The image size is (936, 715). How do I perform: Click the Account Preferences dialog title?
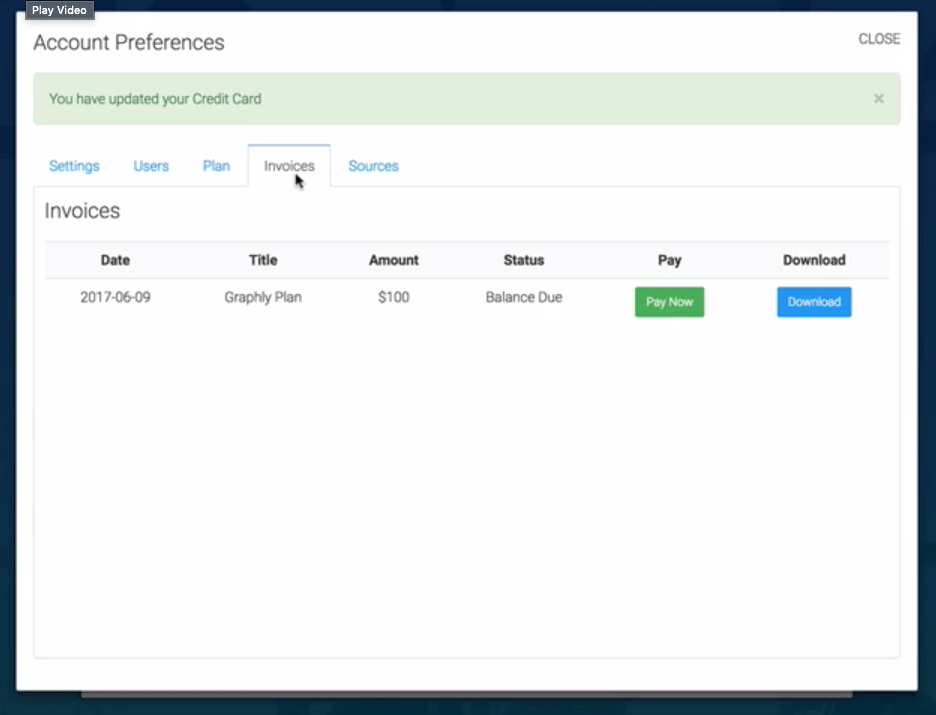point(129,42)
